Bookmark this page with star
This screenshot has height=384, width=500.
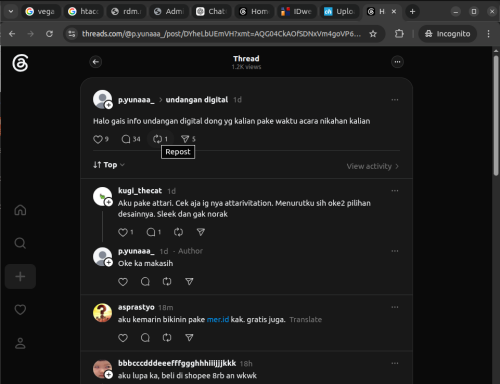pyautogui.click(x=373, y=34)
